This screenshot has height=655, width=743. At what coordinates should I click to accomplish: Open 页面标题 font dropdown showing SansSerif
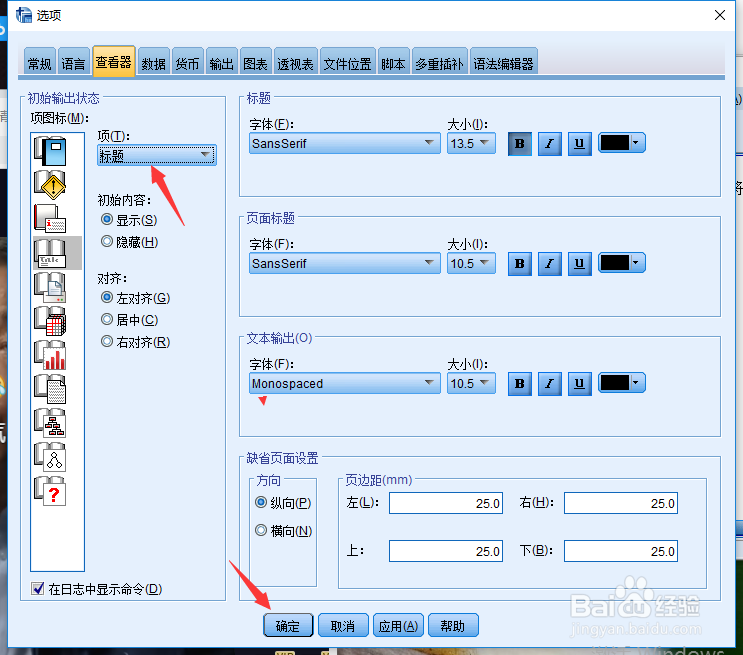click(344, 263)
